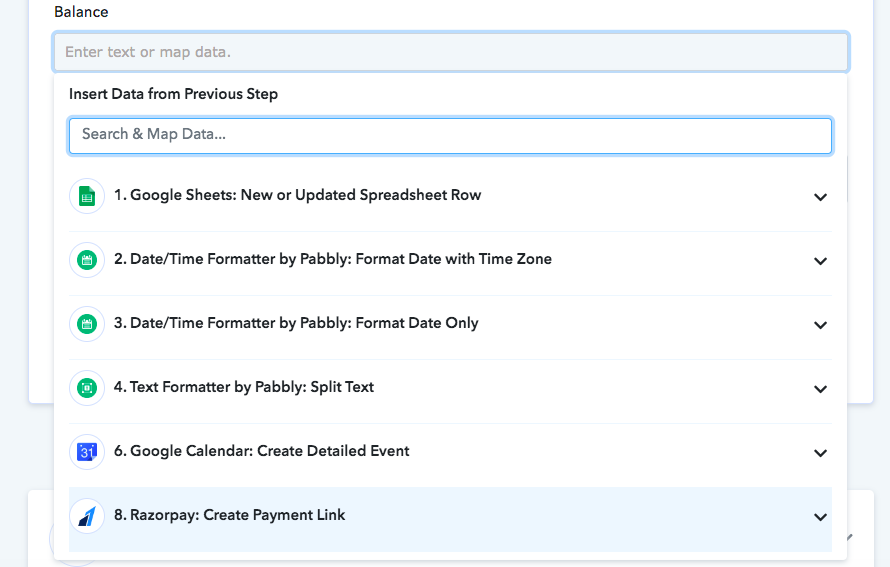
Task: Choose 2. Date/Time Formatter: Format Date with Time Zone
Action: (450, 260)
